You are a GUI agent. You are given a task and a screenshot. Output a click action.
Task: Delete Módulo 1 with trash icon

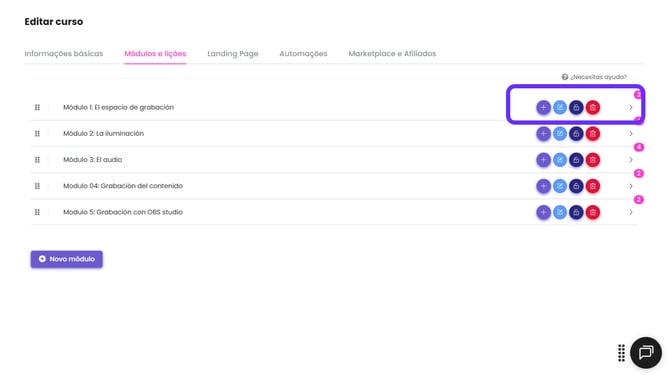point(593,107)
